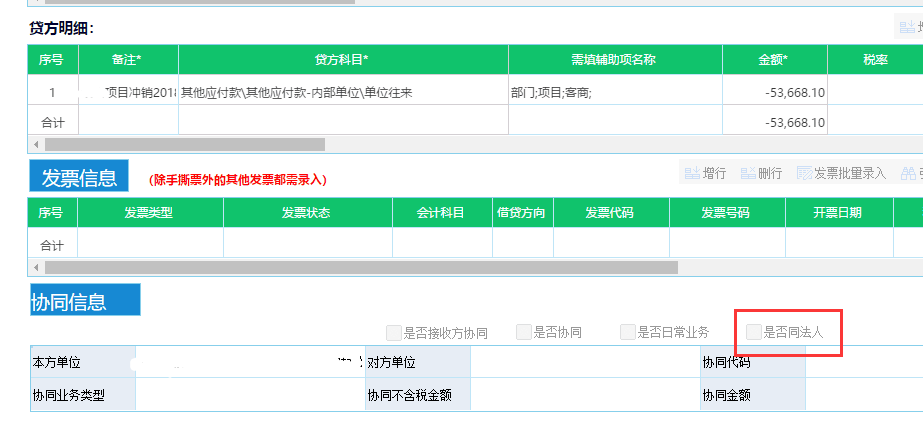923x425 pixels.
Task: Open 发票批量录入 batch invoice entry
Action: coord(840,173)
